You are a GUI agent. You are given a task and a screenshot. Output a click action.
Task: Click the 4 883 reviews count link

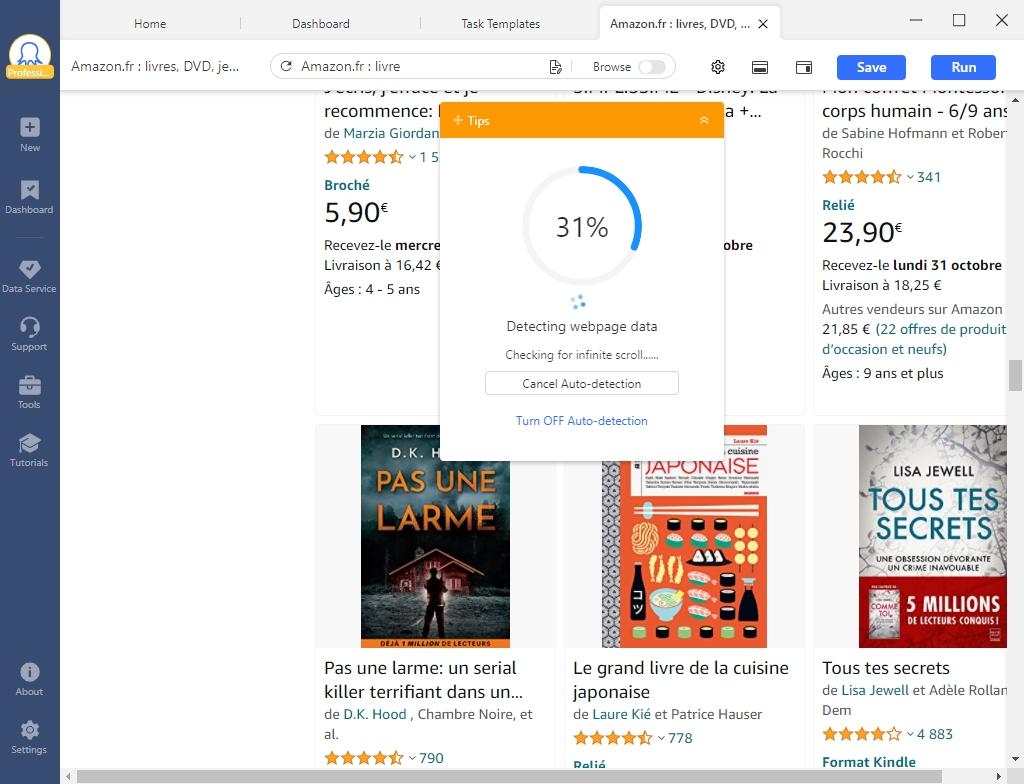(935, 734)
